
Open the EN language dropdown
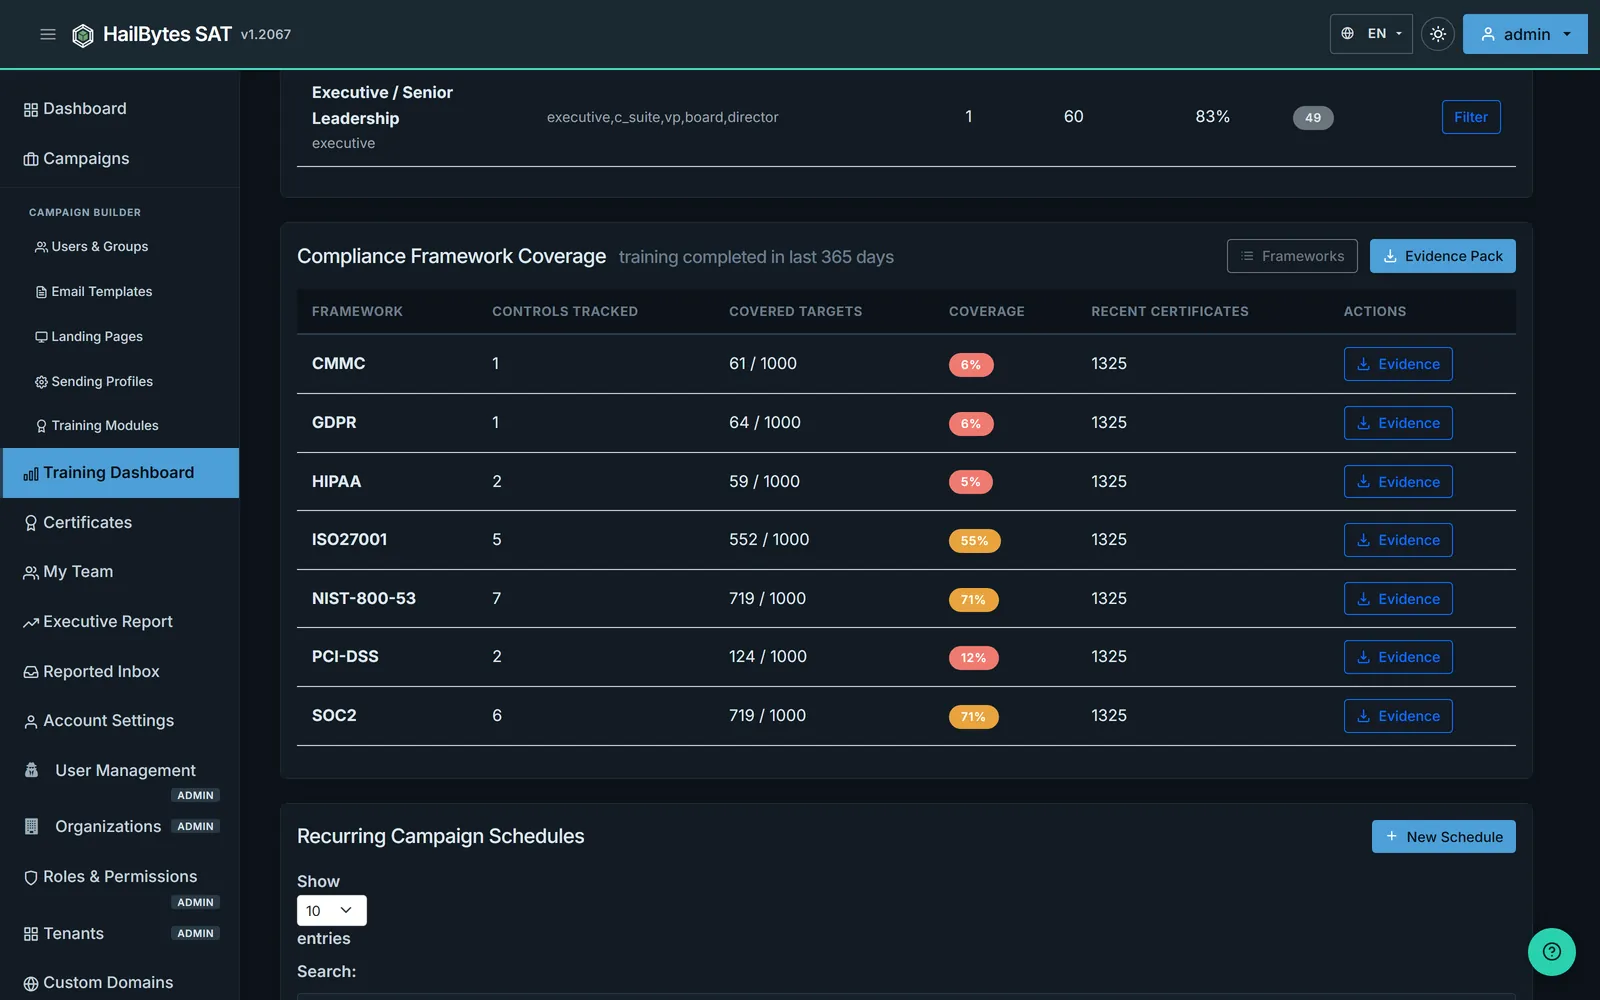click(1371, 34)
